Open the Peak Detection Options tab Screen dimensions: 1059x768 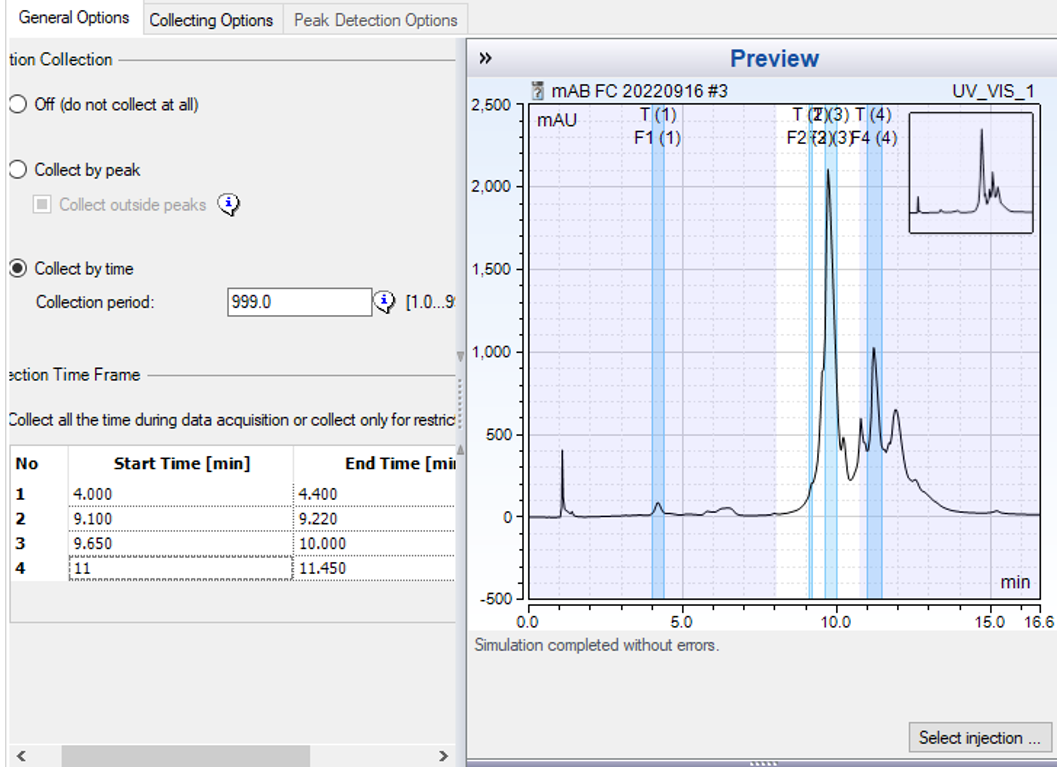click(375, 20)
